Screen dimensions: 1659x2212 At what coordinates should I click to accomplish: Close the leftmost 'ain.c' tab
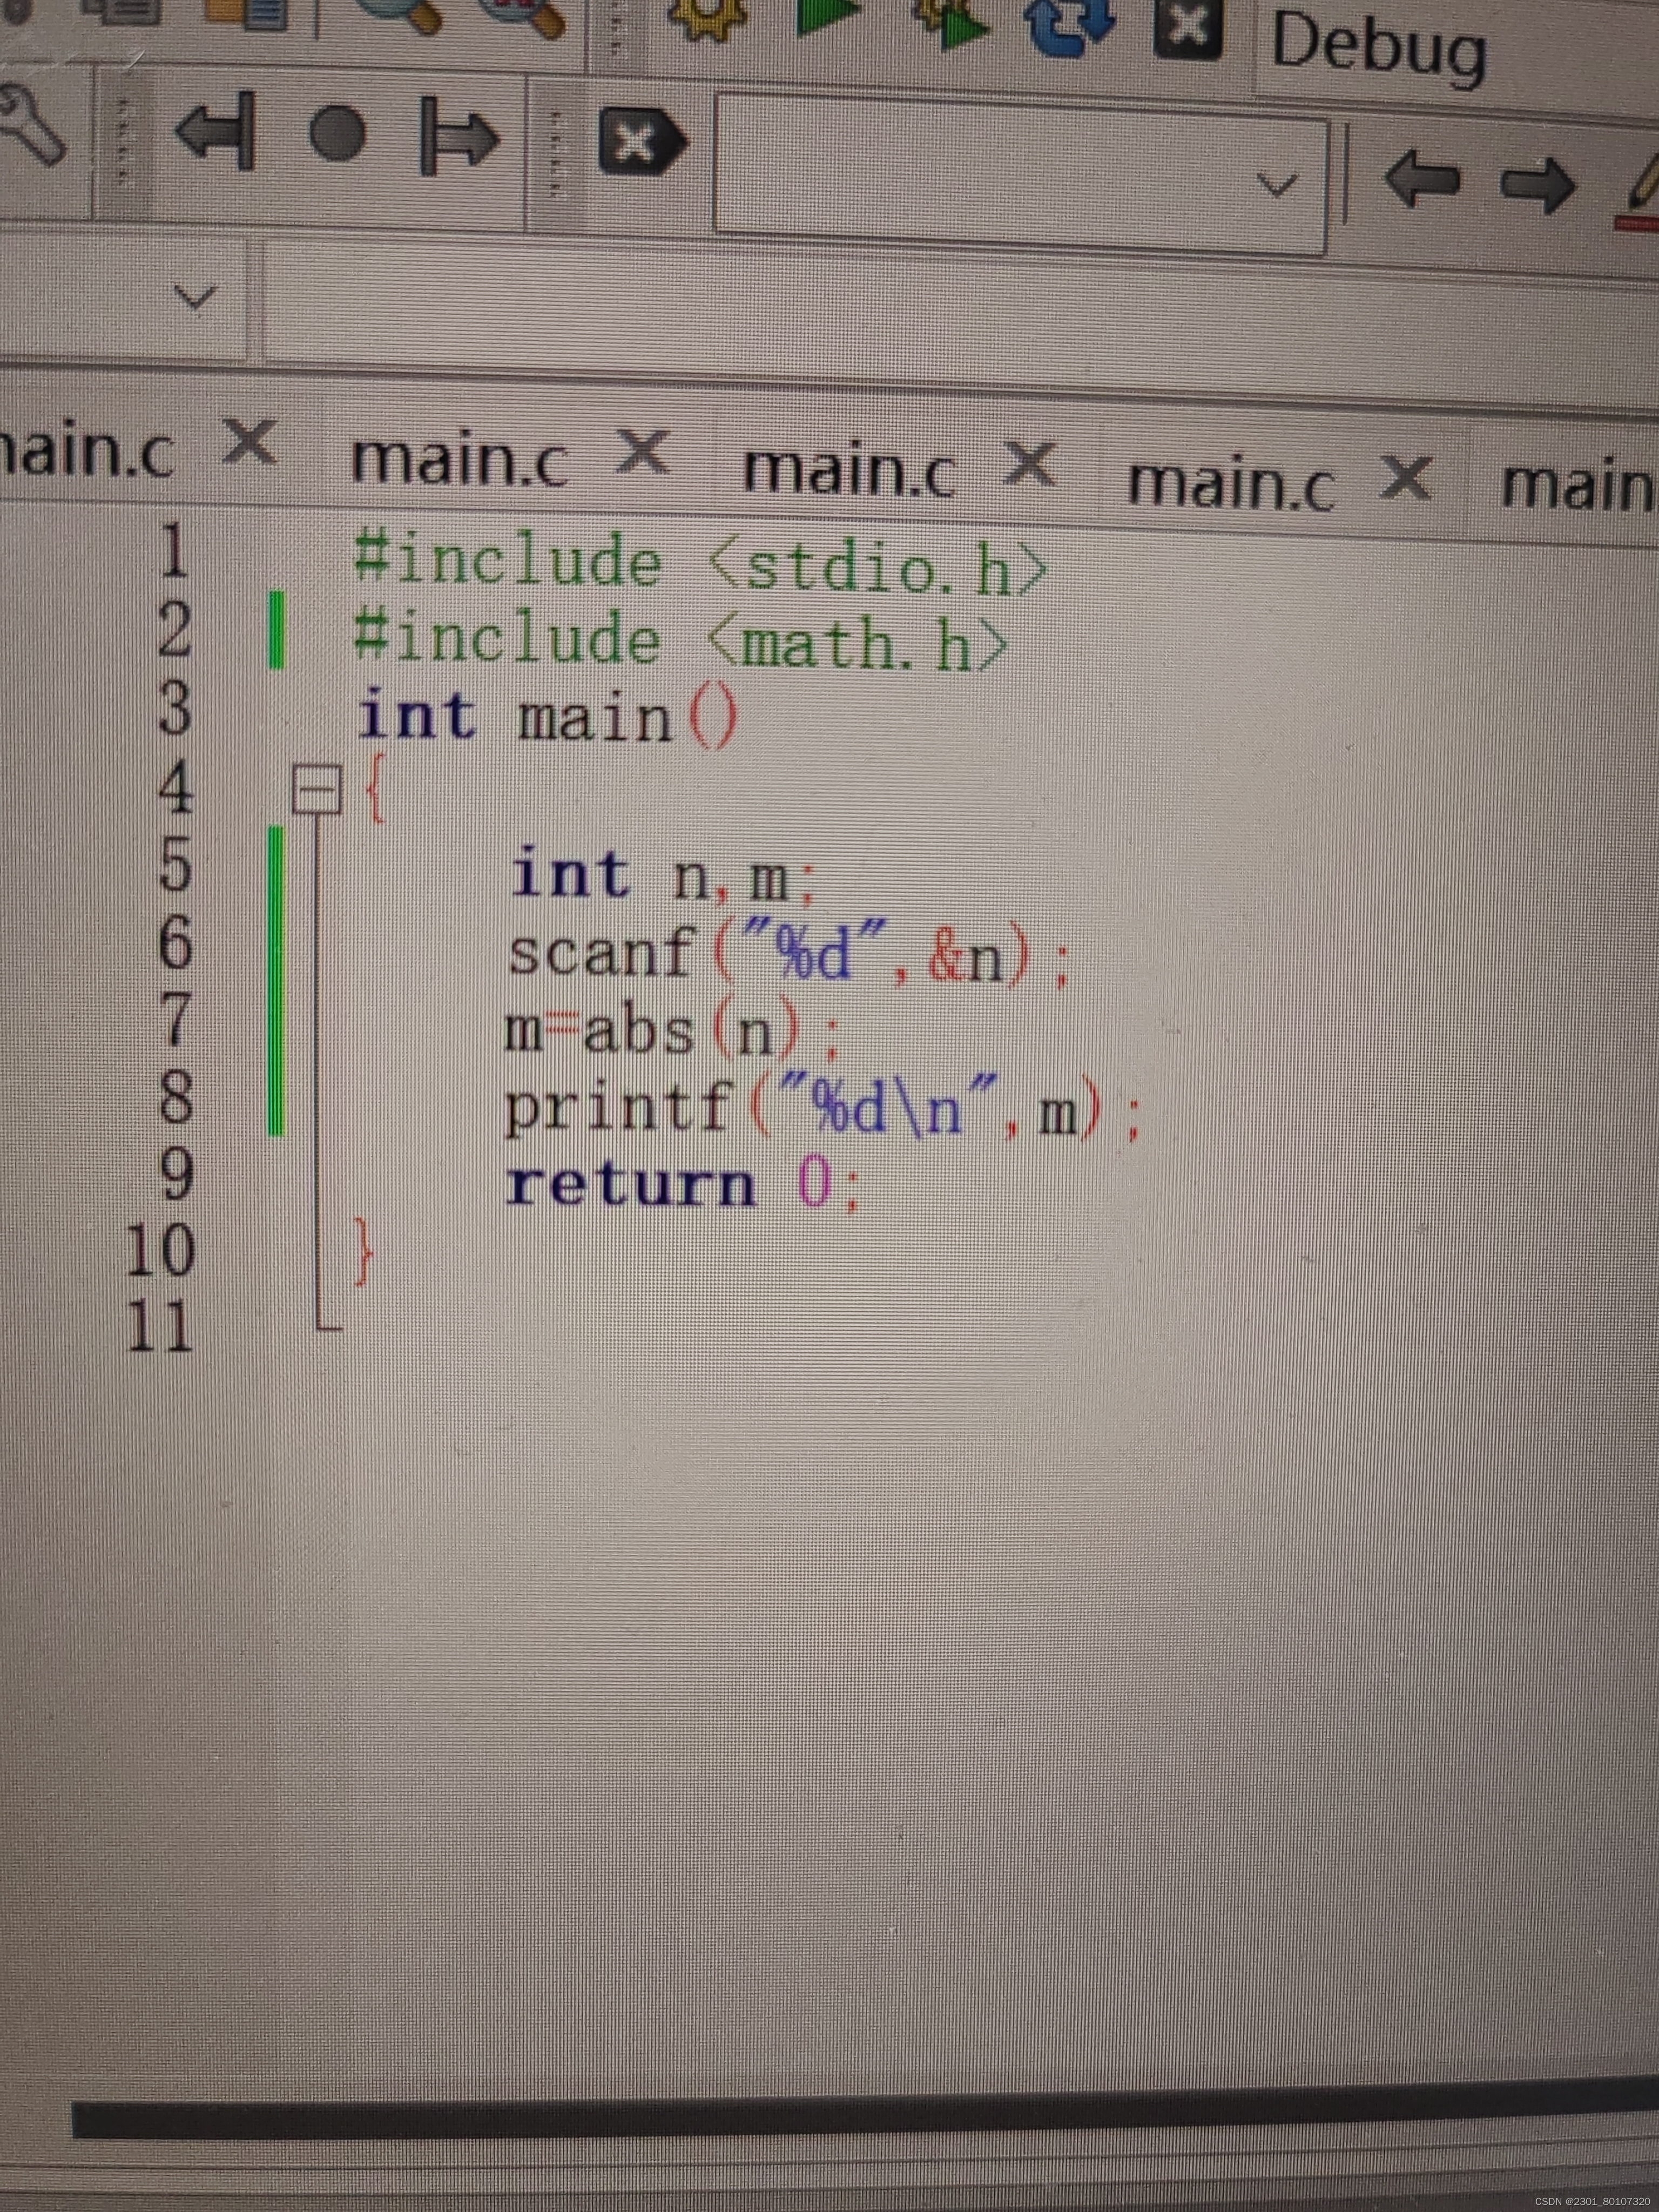(249, 443)
